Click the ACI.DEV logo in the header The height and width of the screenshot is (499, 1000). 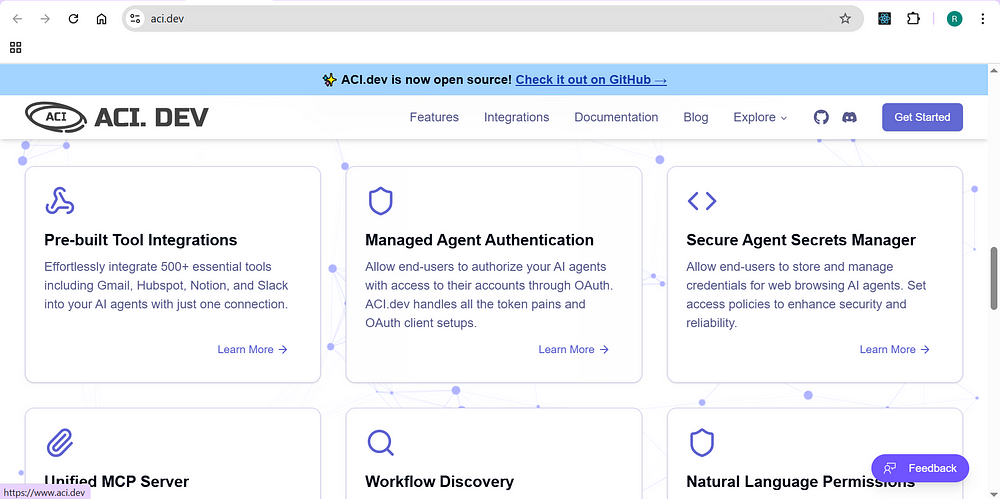[117, 117]
